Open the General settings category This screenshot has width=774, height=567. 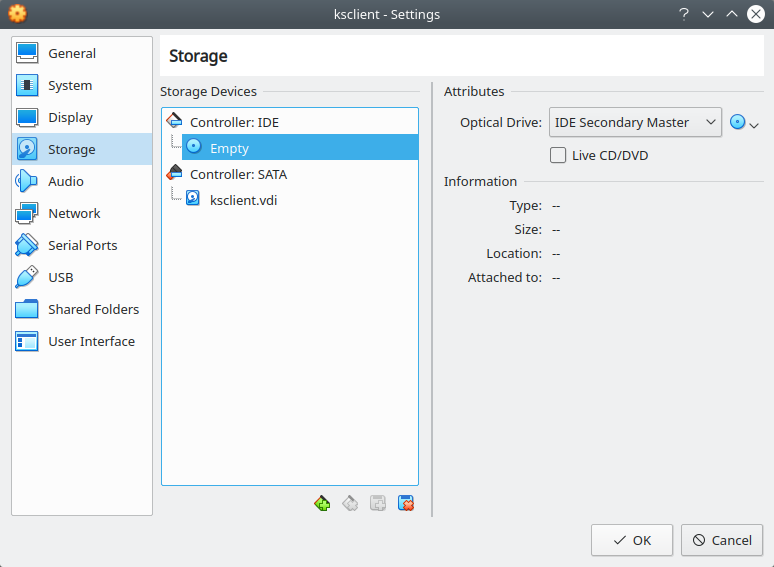82,53
